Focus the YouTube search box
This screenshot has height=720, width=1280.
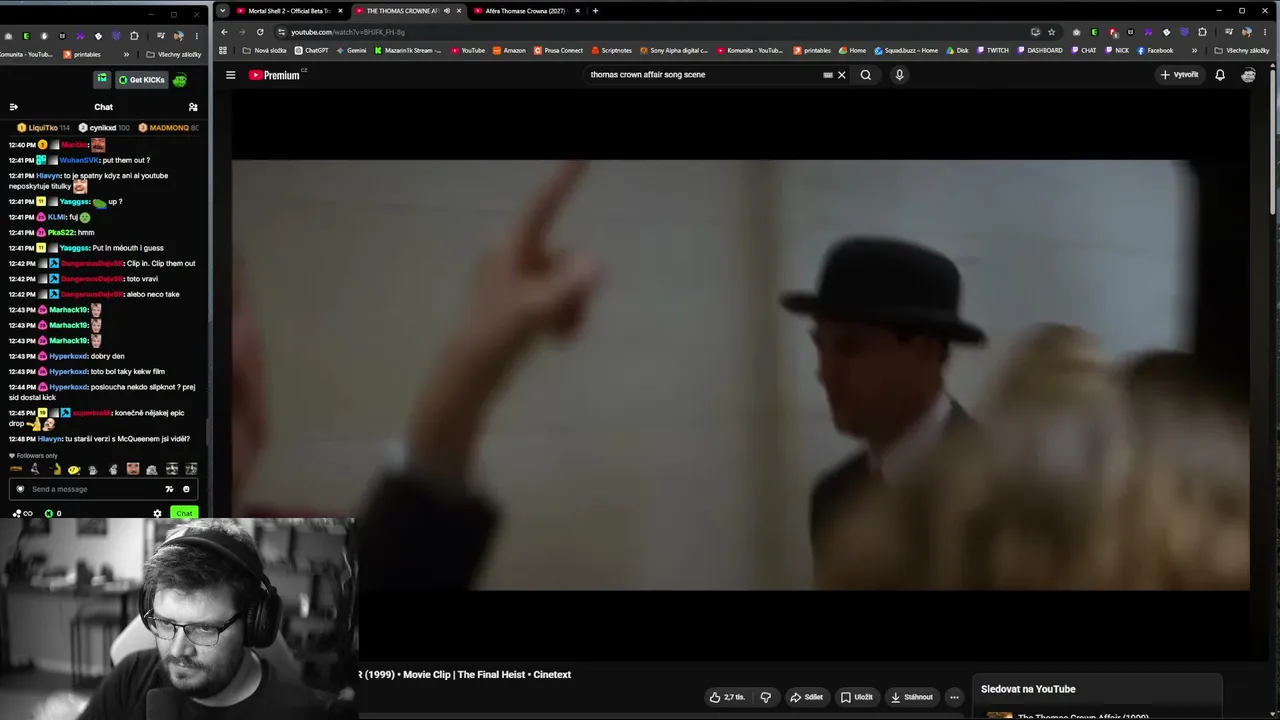tap(705, 75)
